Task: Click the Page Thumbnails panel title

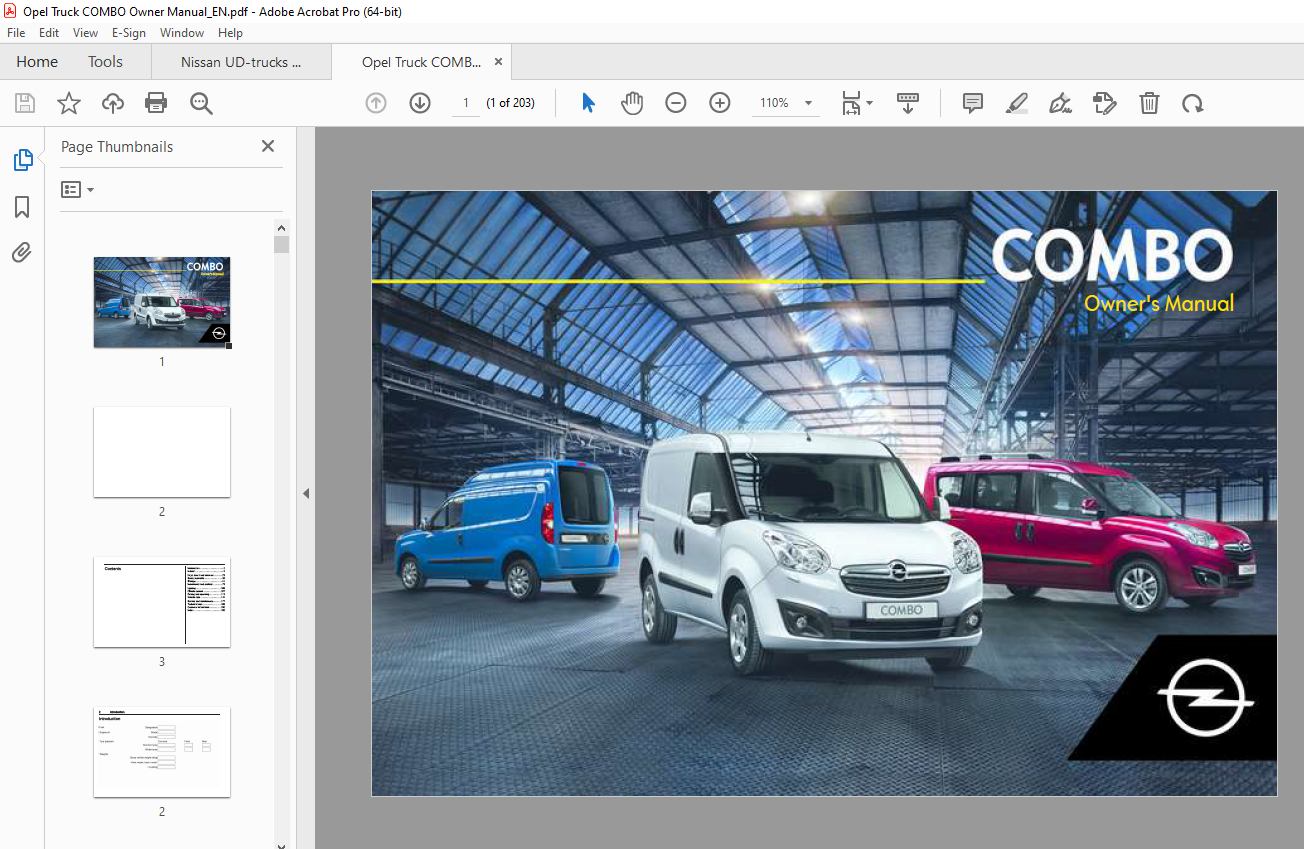Action: click(117, 146)
